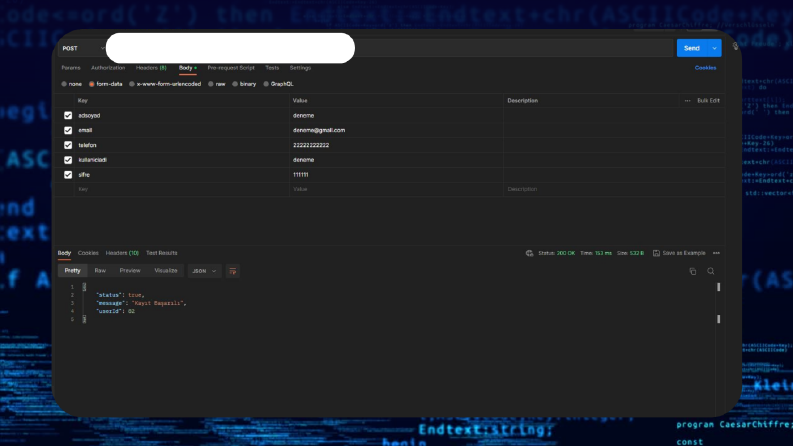This screenshot has width=793, height=446.
Task: Open the Test Results tab
Action: pos(161,253)
